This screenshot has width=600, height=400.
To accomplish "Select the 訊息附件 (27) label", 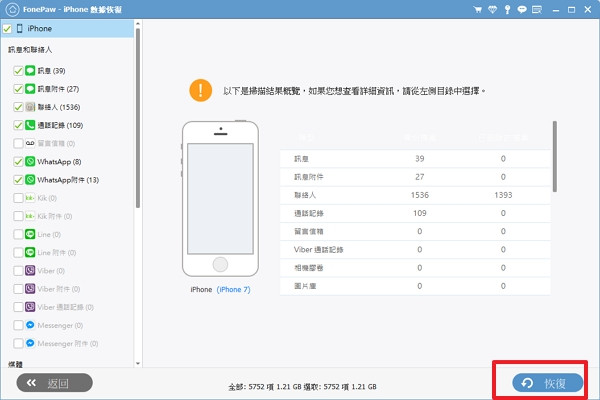I will tap(58, 89).
